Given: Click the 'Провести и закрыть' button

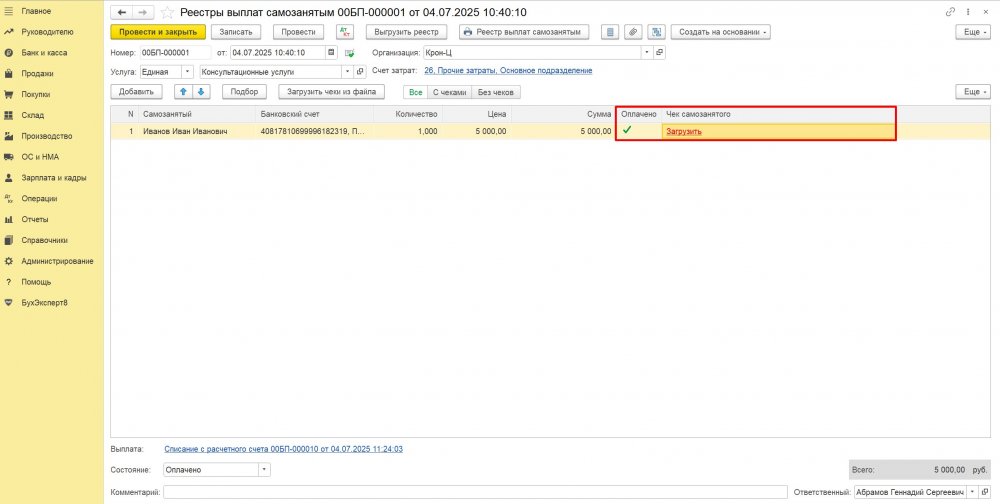Looking at the screenshot, I should click(157, 32).
